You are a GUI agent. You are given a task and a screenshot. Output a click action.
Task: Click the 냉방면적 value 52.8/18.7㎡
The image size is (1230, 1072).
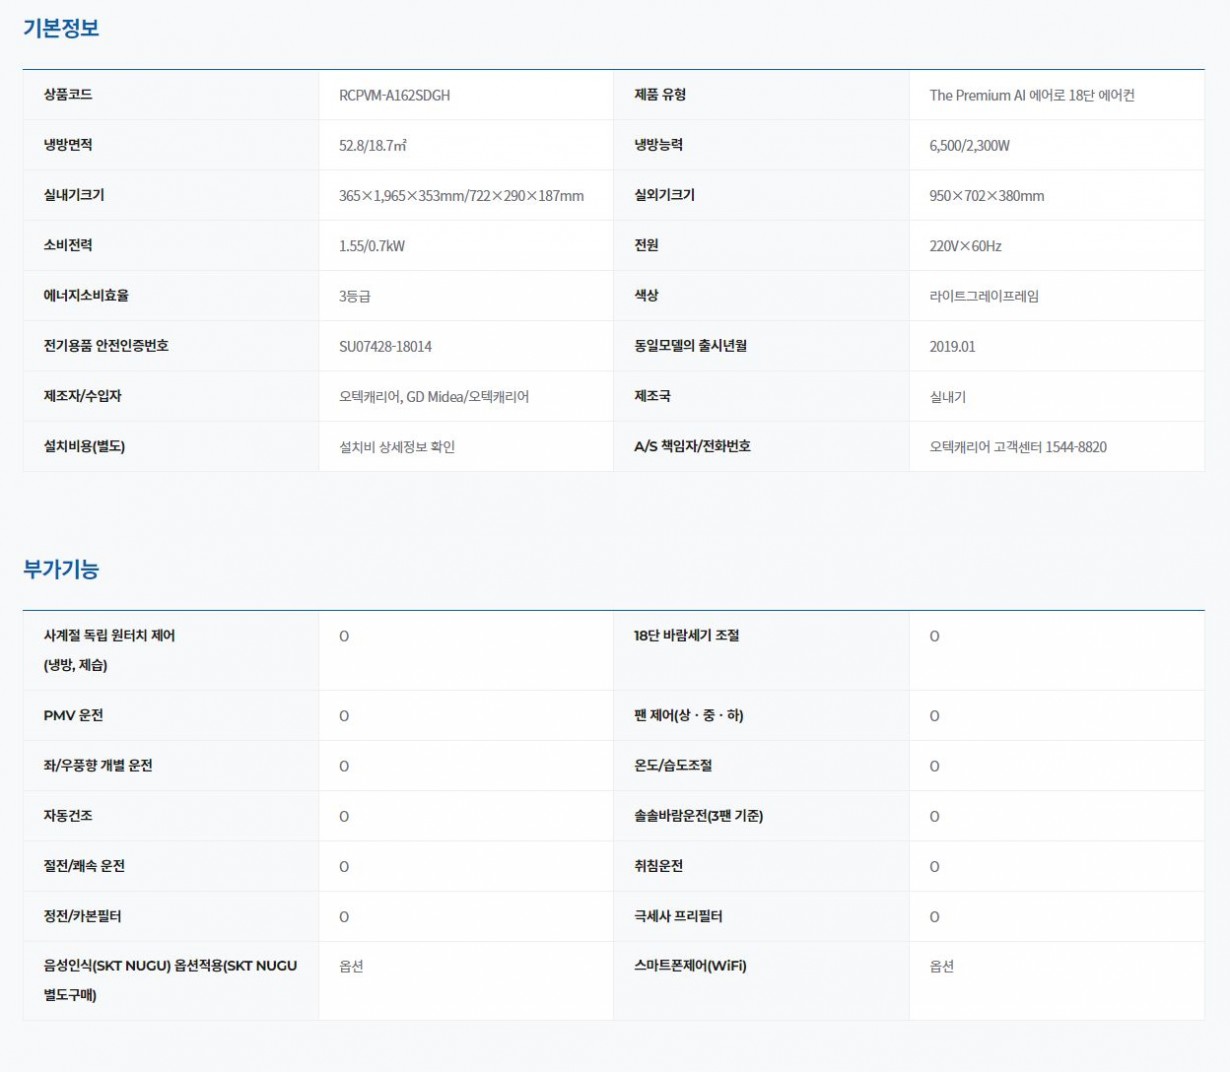pyautogui.click(x=373, y=145)
